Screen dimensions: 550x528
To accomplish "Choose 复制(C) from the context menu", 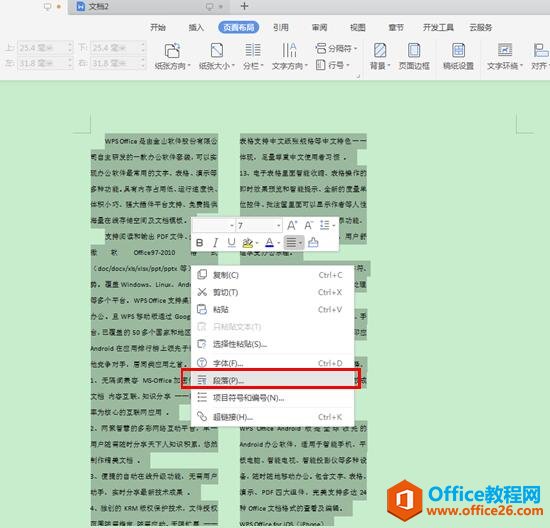I will click(273, 275).
